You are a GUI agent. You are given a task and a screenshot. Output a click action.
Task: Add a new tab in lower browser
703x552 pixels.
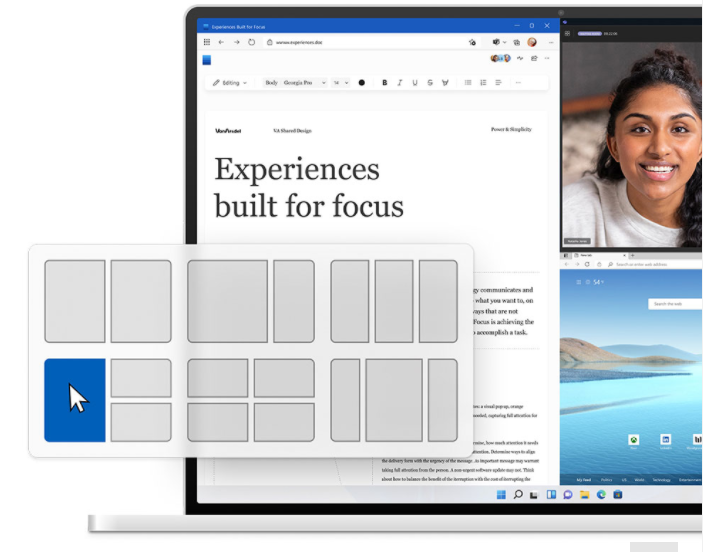[632, 255]
